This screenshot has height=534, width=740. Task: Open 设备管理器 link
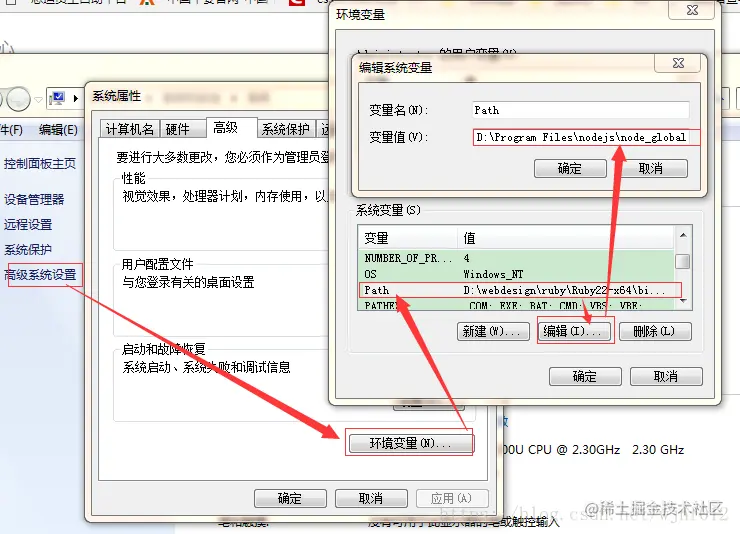pyautogui.click(x=34, y=199)
